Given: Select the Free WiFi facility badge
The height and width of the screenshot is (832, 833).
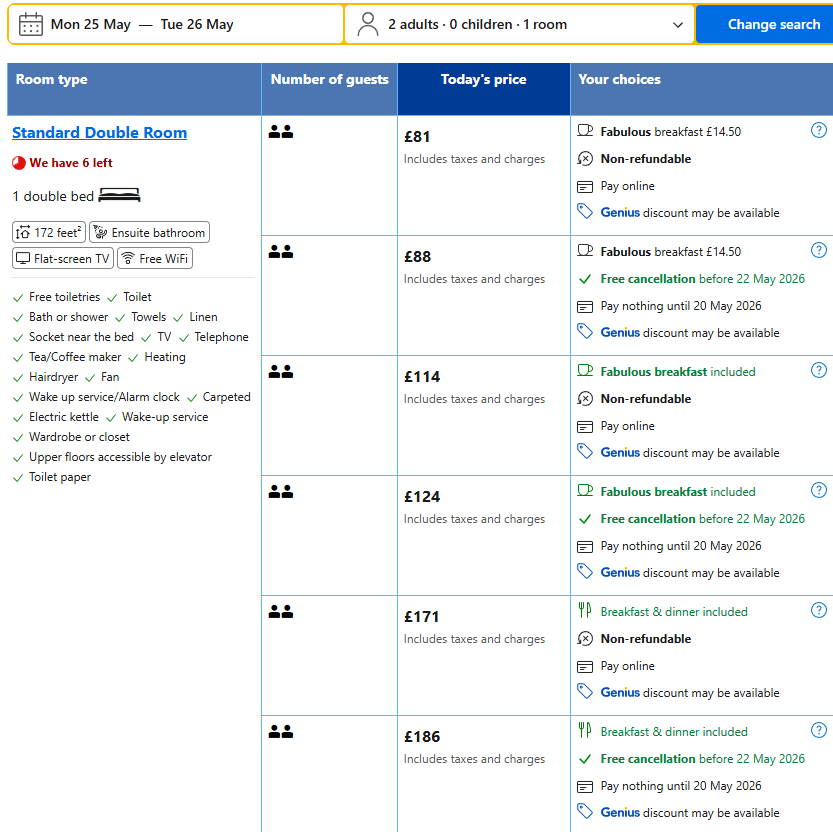Looking at the screenshot, I should pos(155,258).
